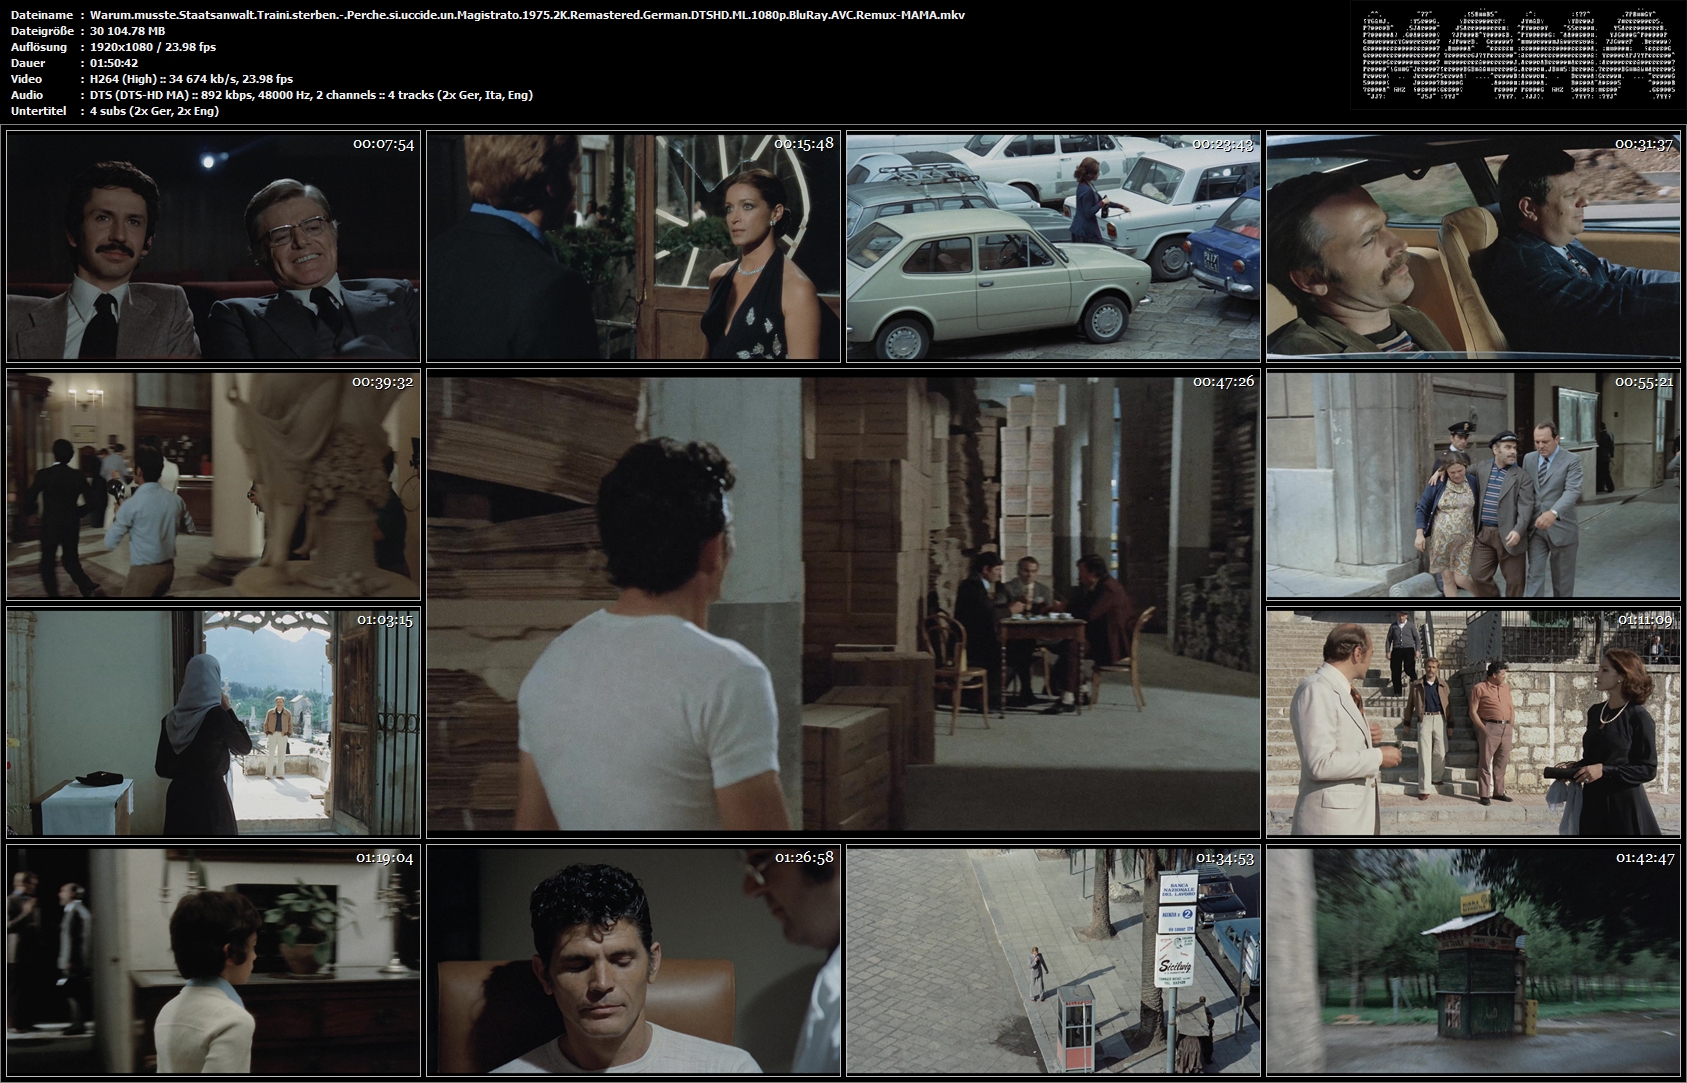1687x1083 pixels.
Task: Open the close-up frame 01:26:58
Action: point(633,960)
